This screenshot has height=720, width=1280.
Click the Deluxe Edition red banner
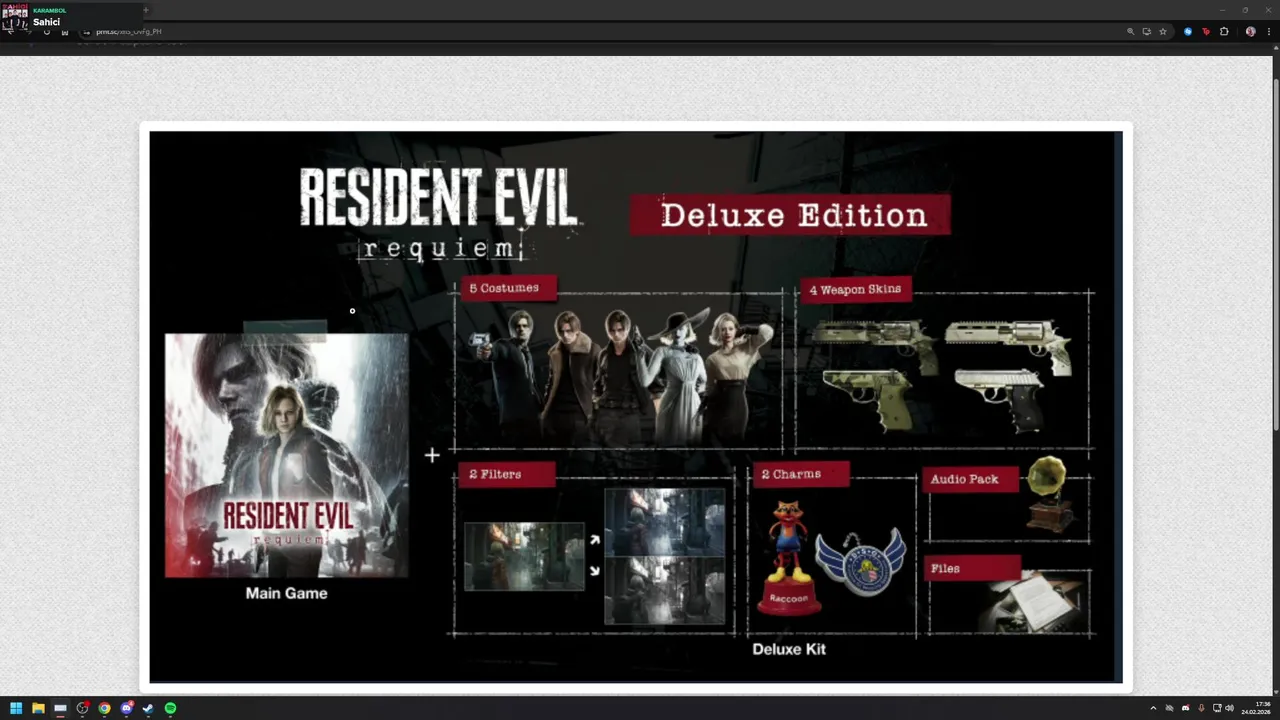tap(790, 215)
